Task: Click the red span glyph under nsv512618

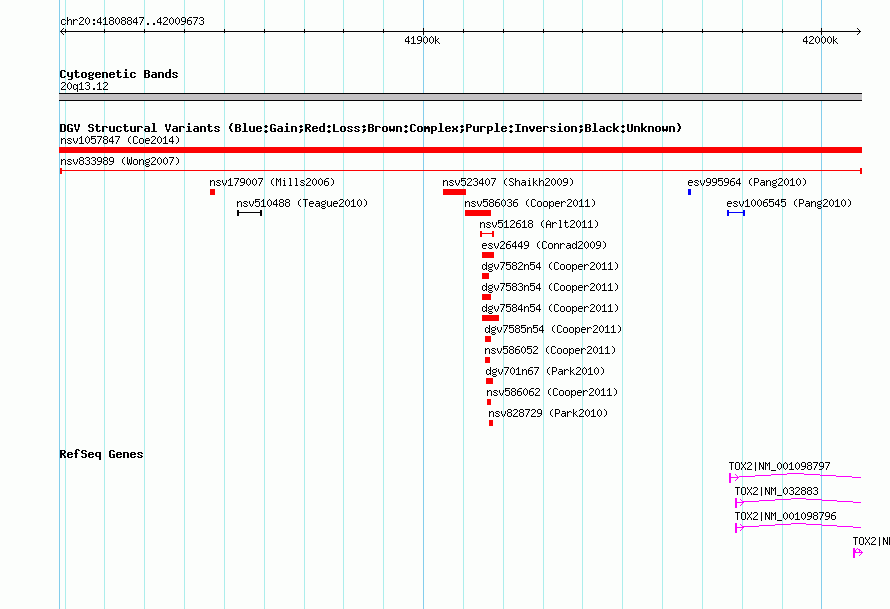Action: (x=486, y=234)
